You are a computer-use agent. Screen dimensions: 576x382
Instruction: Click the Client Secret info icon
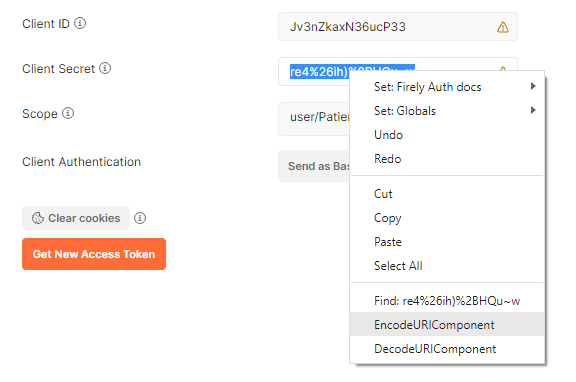click(x=105, y=68)
